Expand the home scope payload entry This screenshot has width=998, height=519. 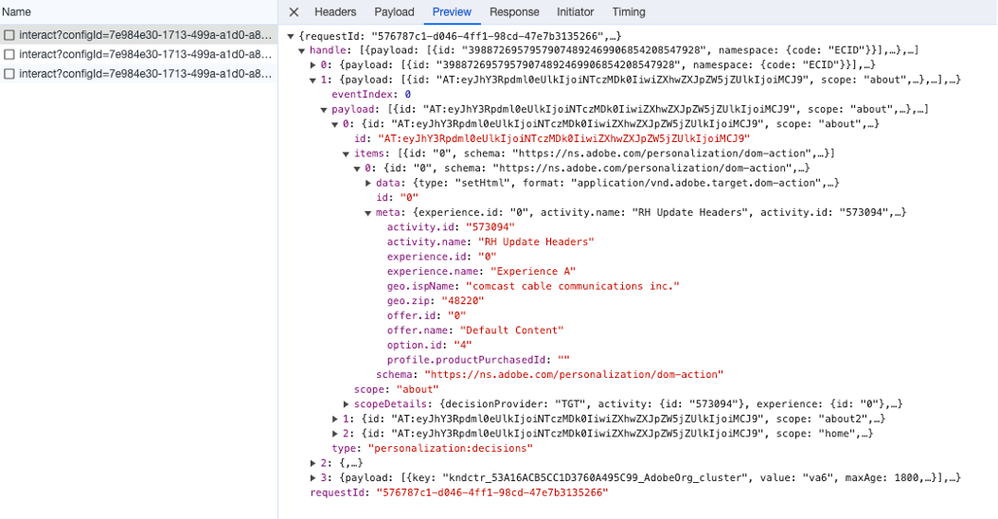point(336,434)
